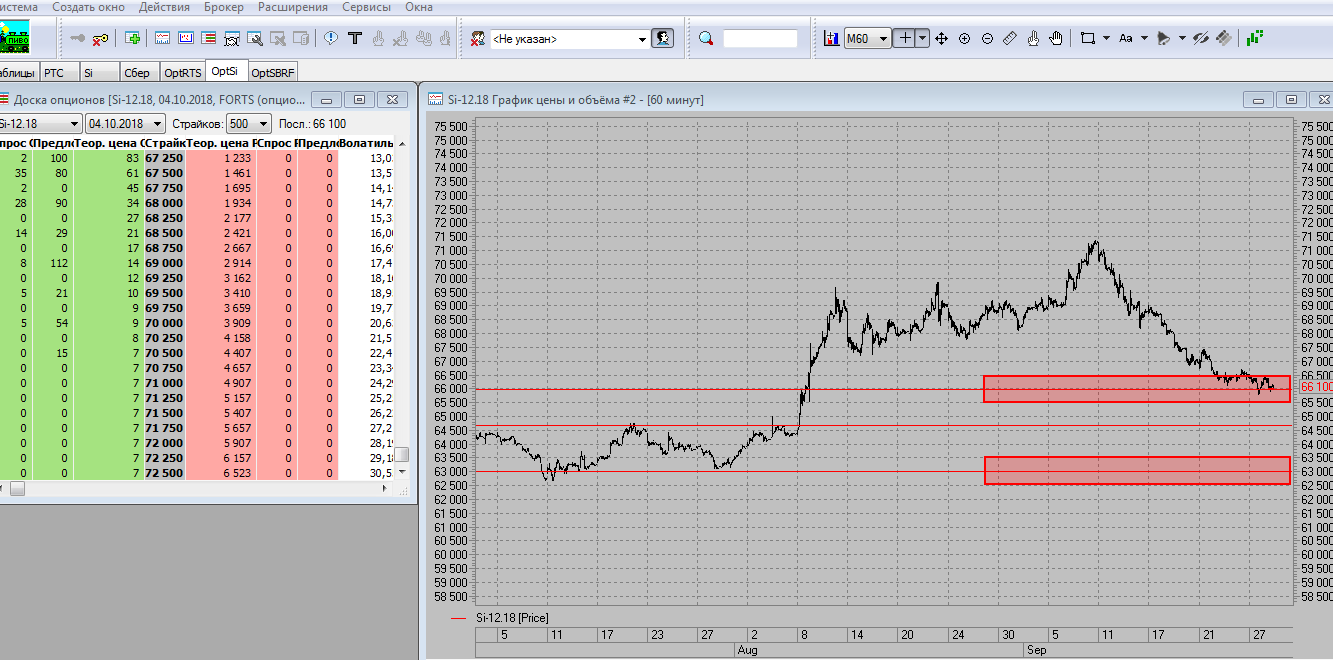Click the user with red cross icon
This screenshot has width=1333, height=660.
pyautogui.click(x=478, y=39)
